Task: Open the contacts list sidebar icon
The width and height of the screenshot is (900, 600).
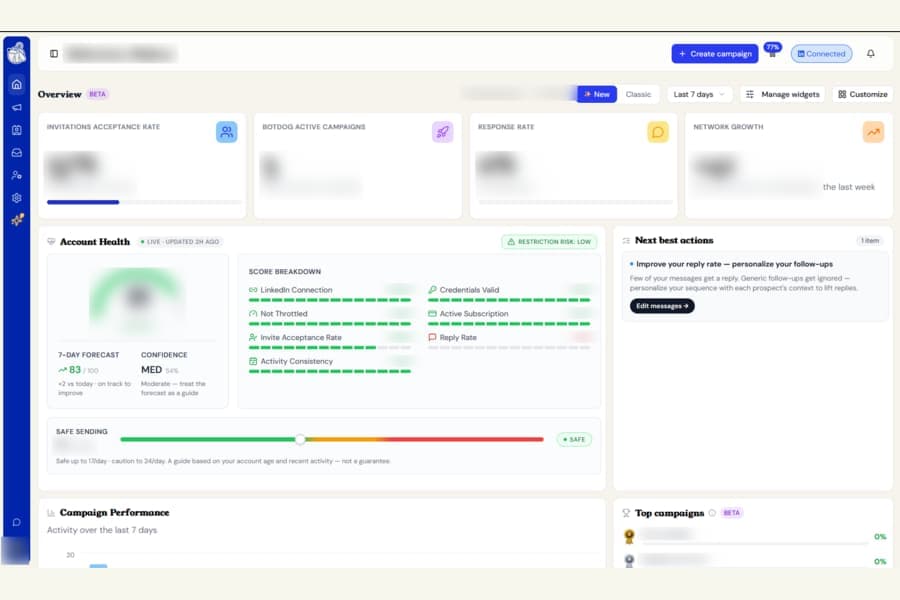Action: (17, 130)
